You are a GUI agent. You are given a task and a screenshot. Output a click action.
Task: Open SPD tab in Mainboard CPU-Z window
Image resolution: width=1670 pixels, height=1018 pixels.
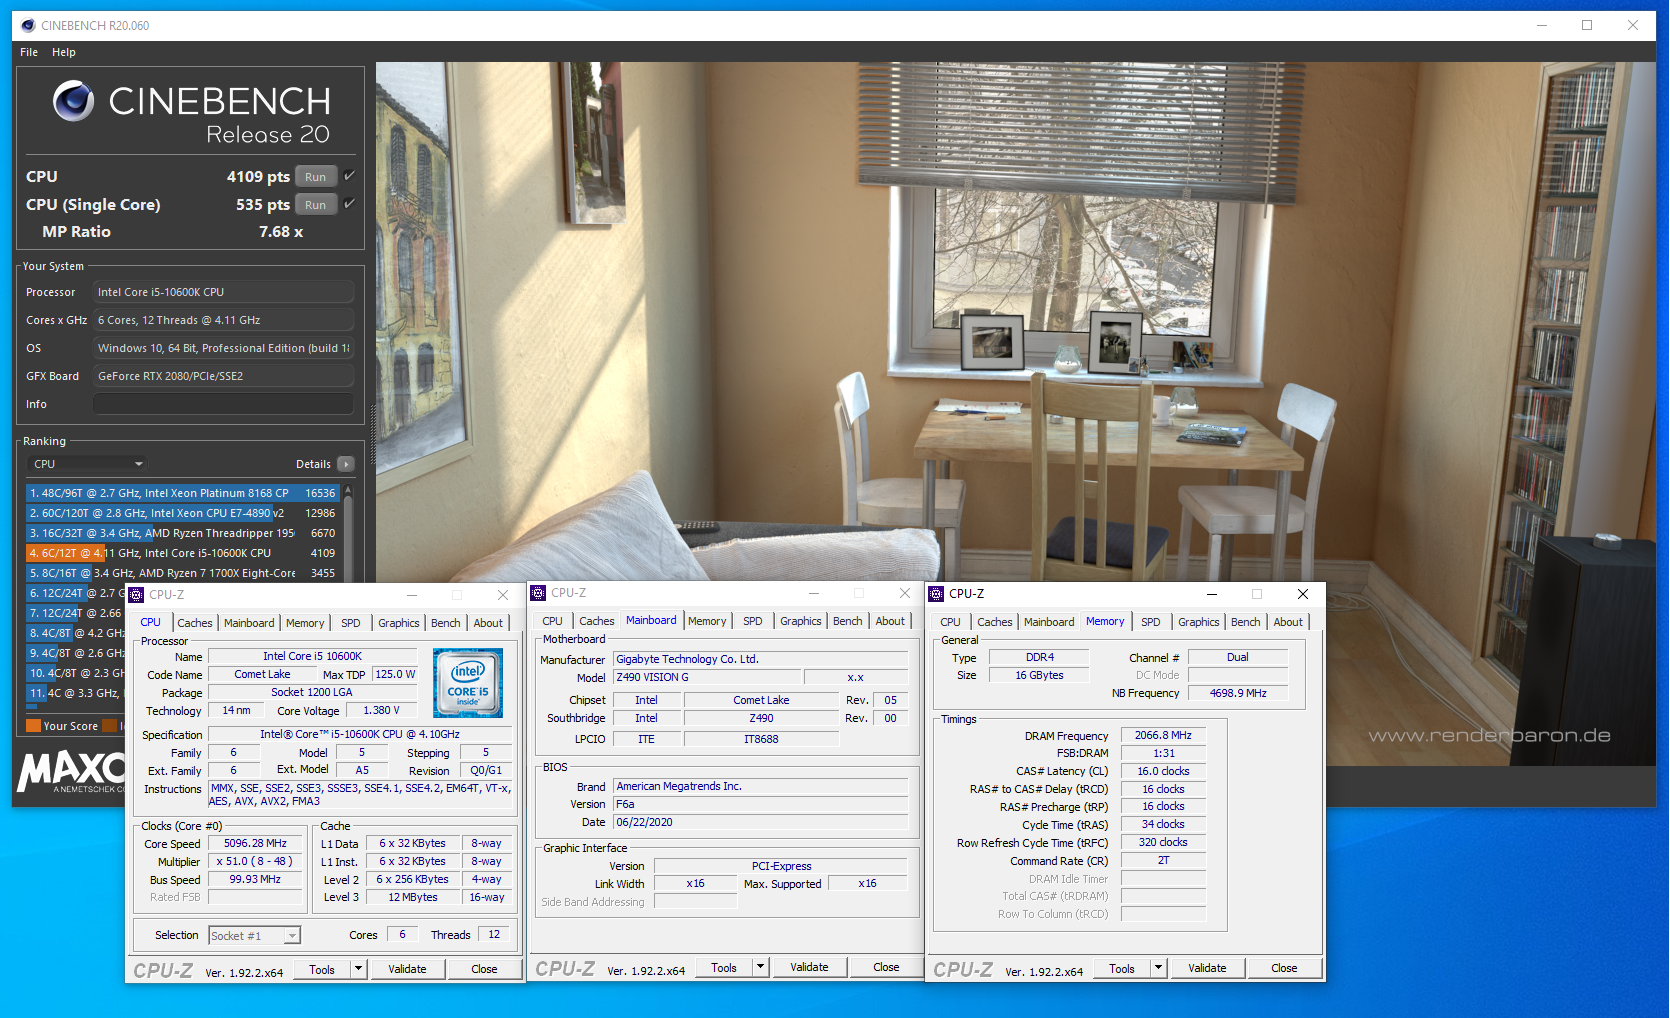(753, 621)
